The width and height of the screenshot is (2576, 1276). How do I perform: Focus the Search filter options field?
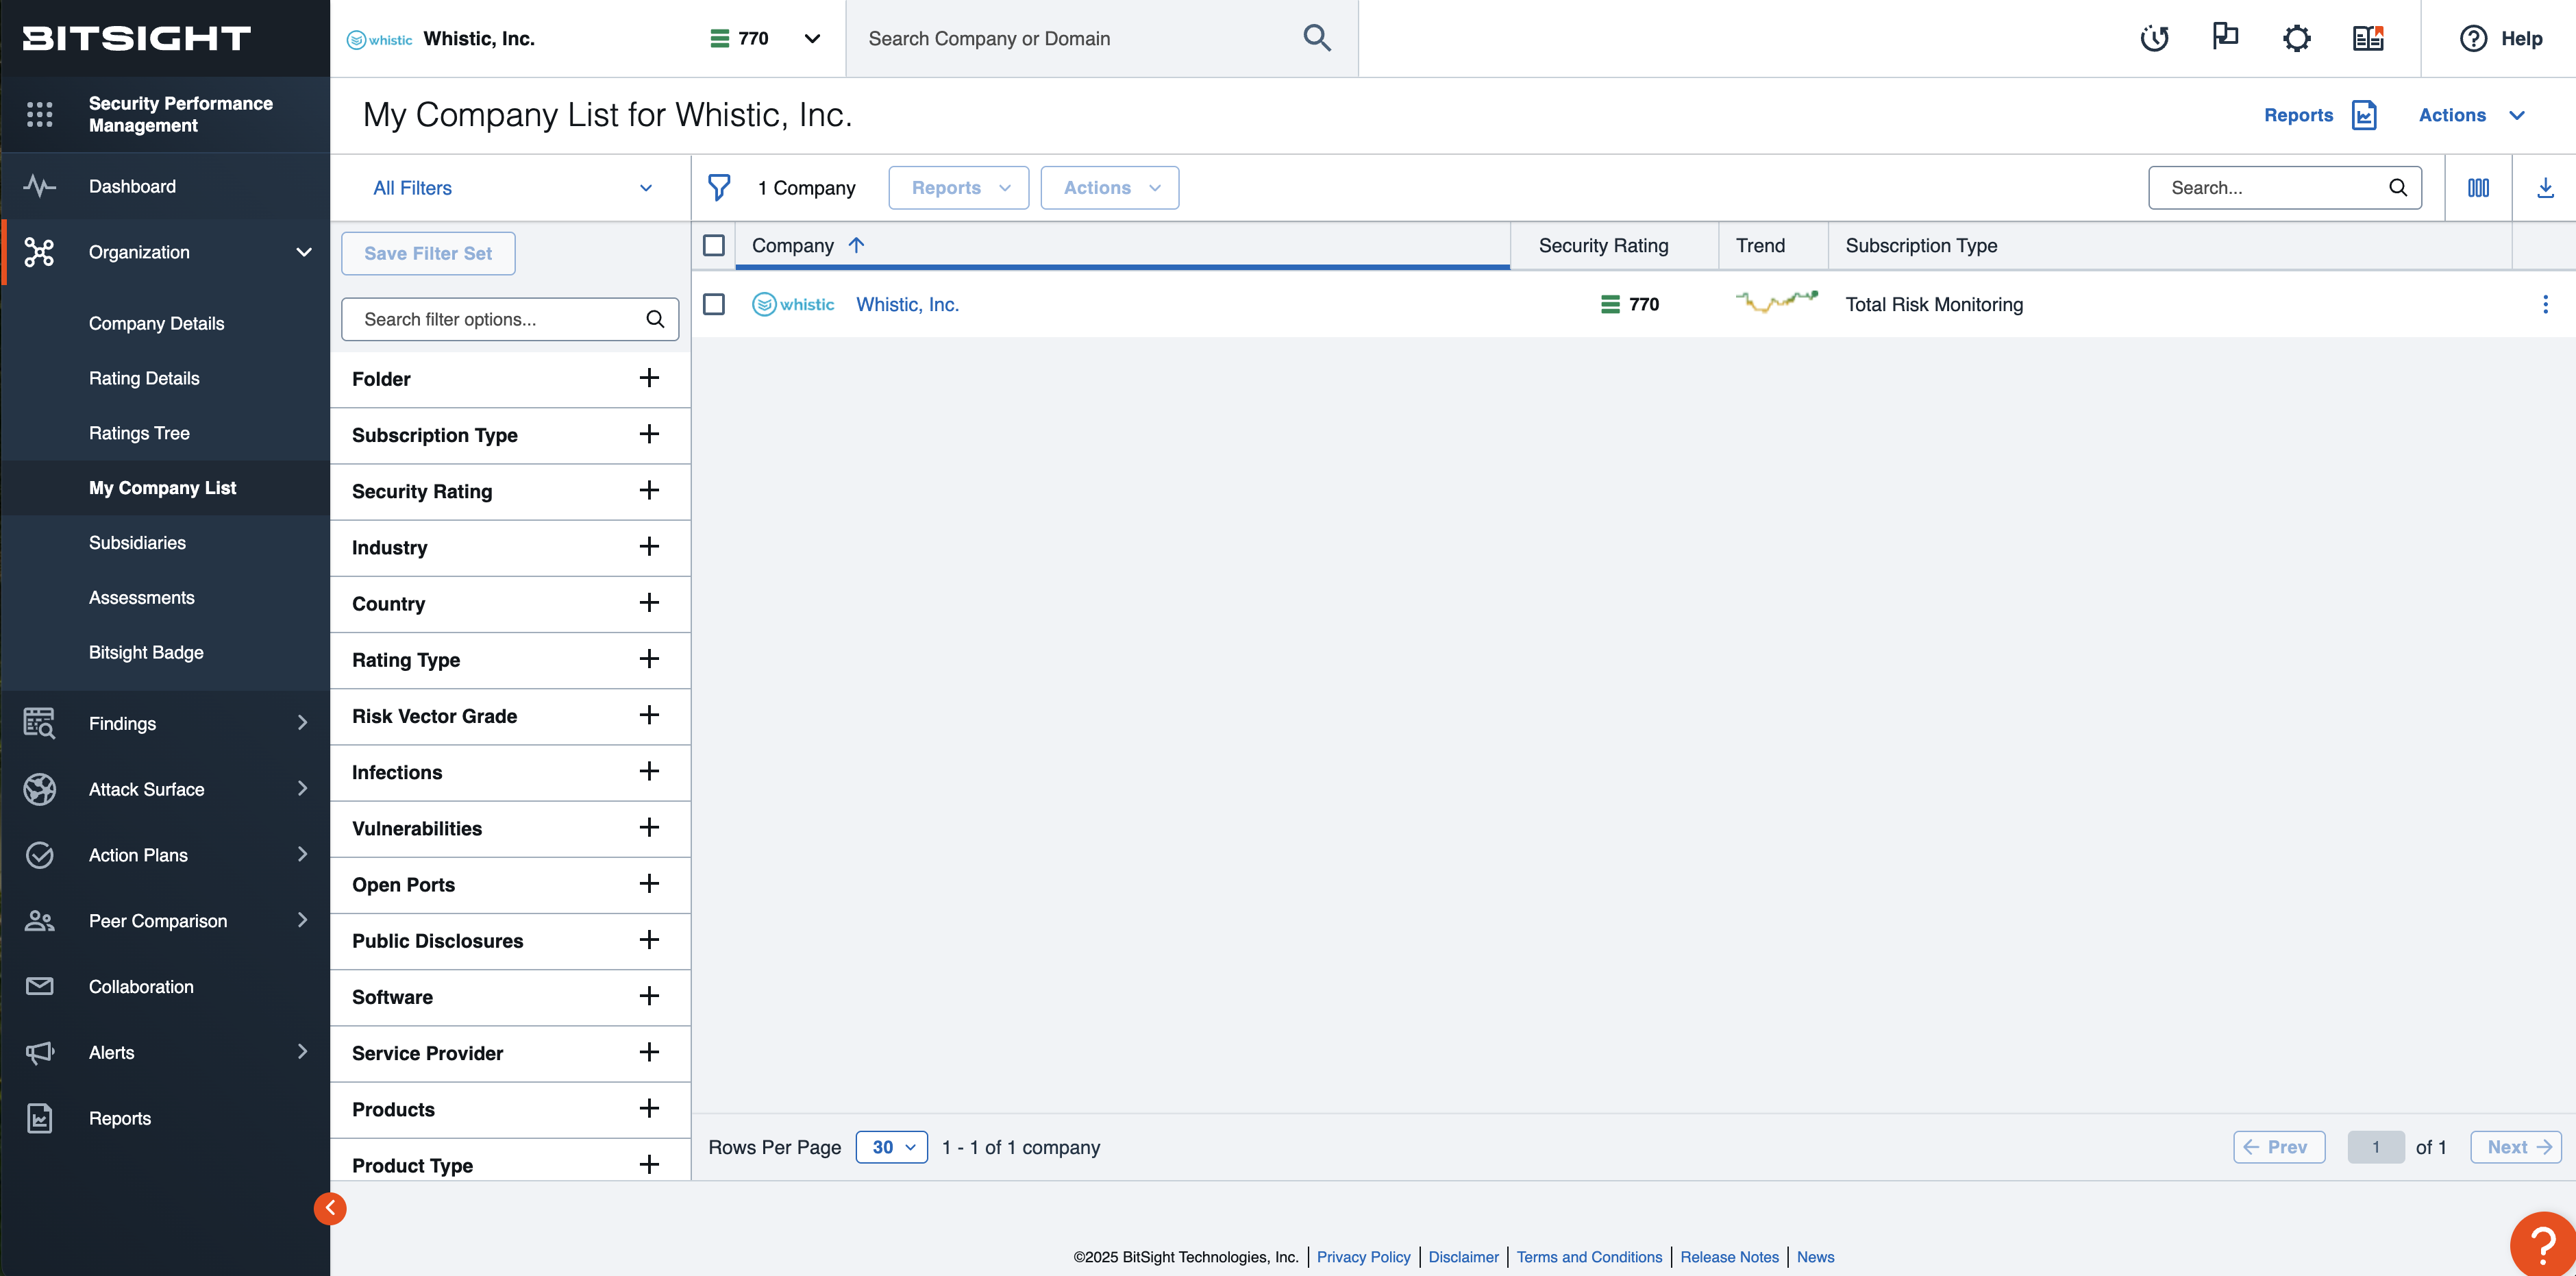pos(510,319)
